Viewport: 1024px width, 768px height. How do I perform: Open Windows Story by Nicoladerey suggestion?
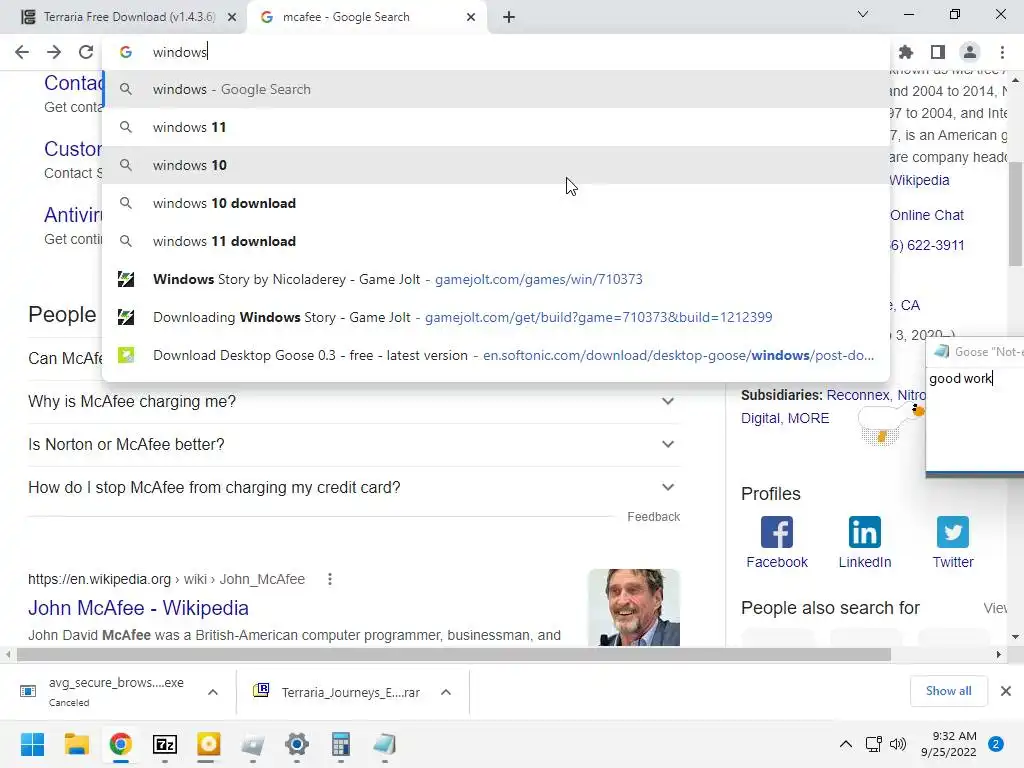click(x=496, y=279)
